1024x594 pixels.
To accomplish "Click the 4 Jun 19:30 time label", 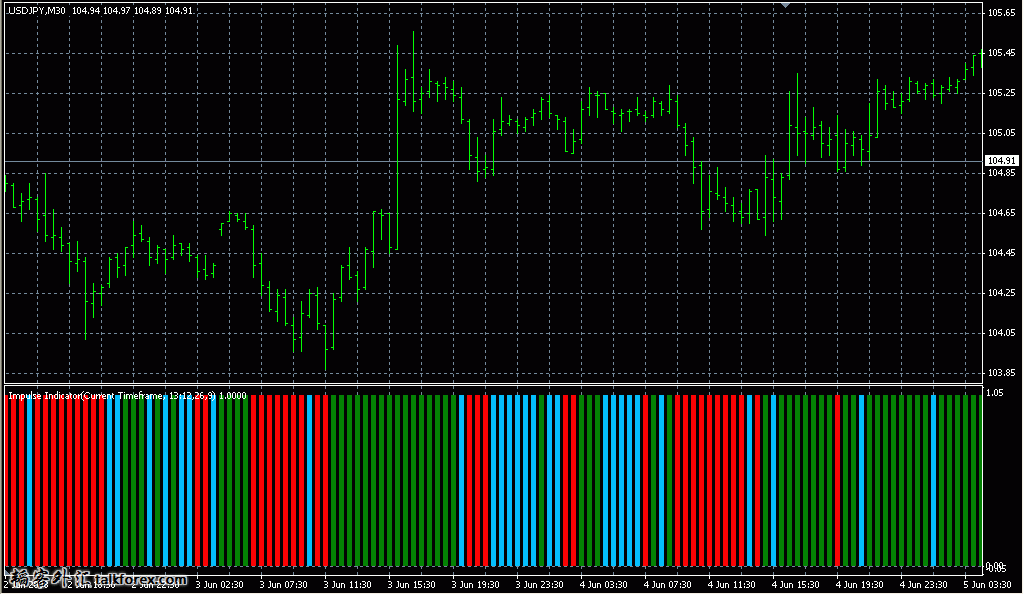I will 859,585.
